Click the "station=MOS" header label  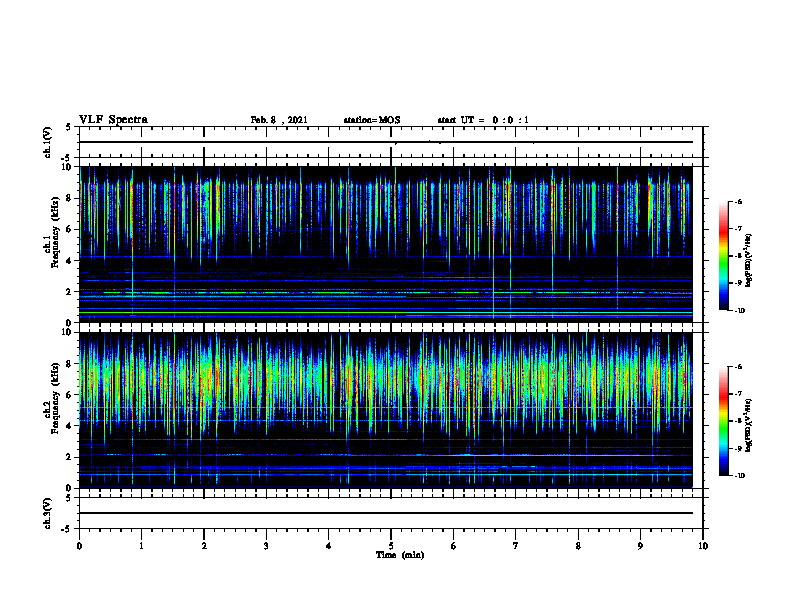(x=372, y=120)
